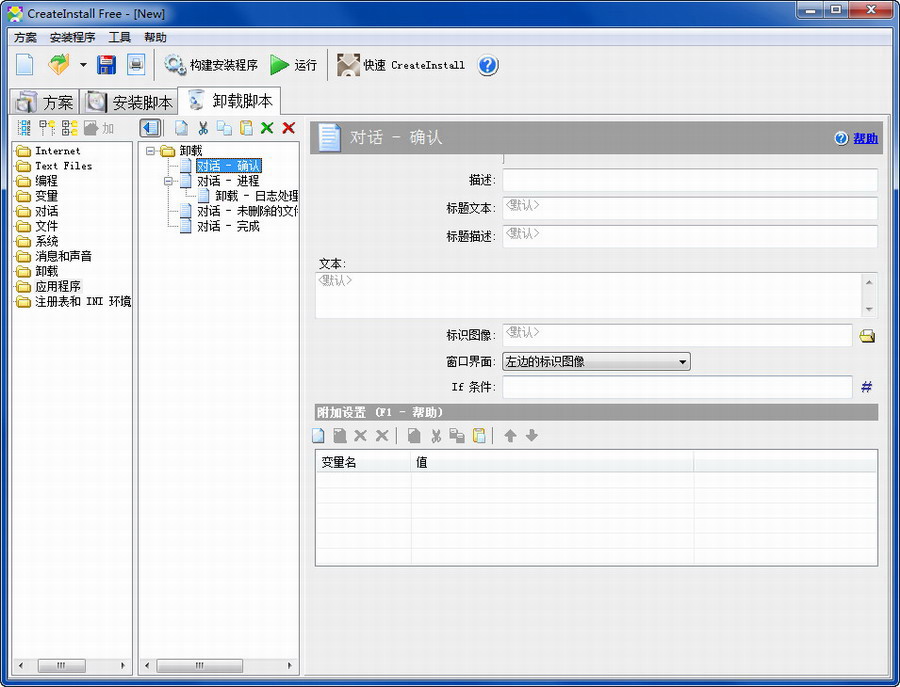Select 对话 - 确认 in the script tree
The width and height of the screenshot is (900, 687).
[228, 166]
